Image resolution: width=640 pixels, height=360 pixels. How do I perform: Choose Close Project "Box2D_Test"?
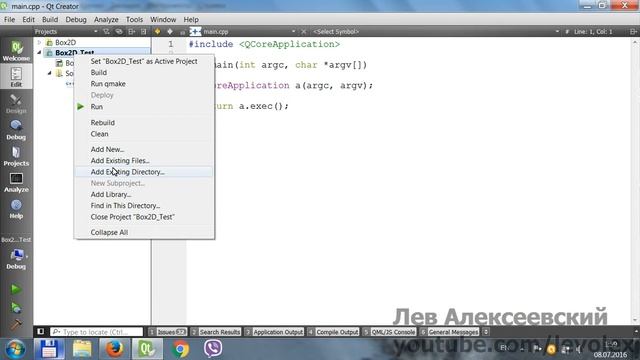click(144, 217)
